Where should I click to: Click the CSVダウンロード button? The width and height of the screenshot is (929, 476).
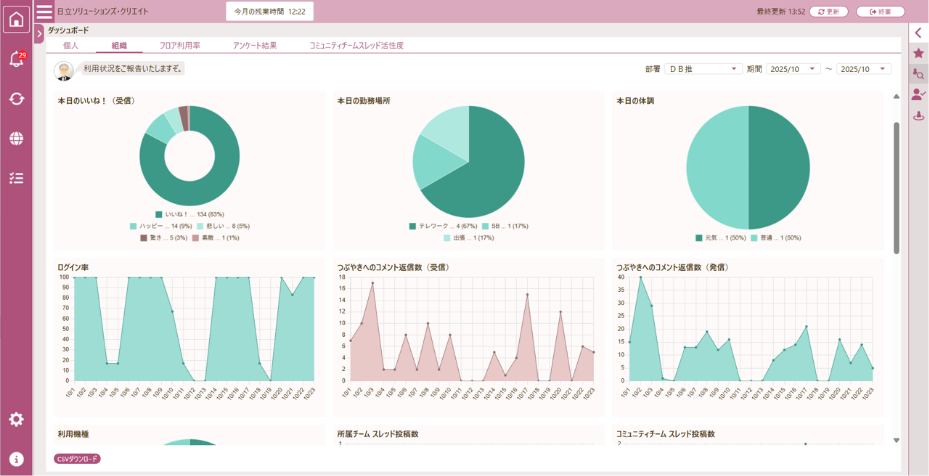point(77,459)
